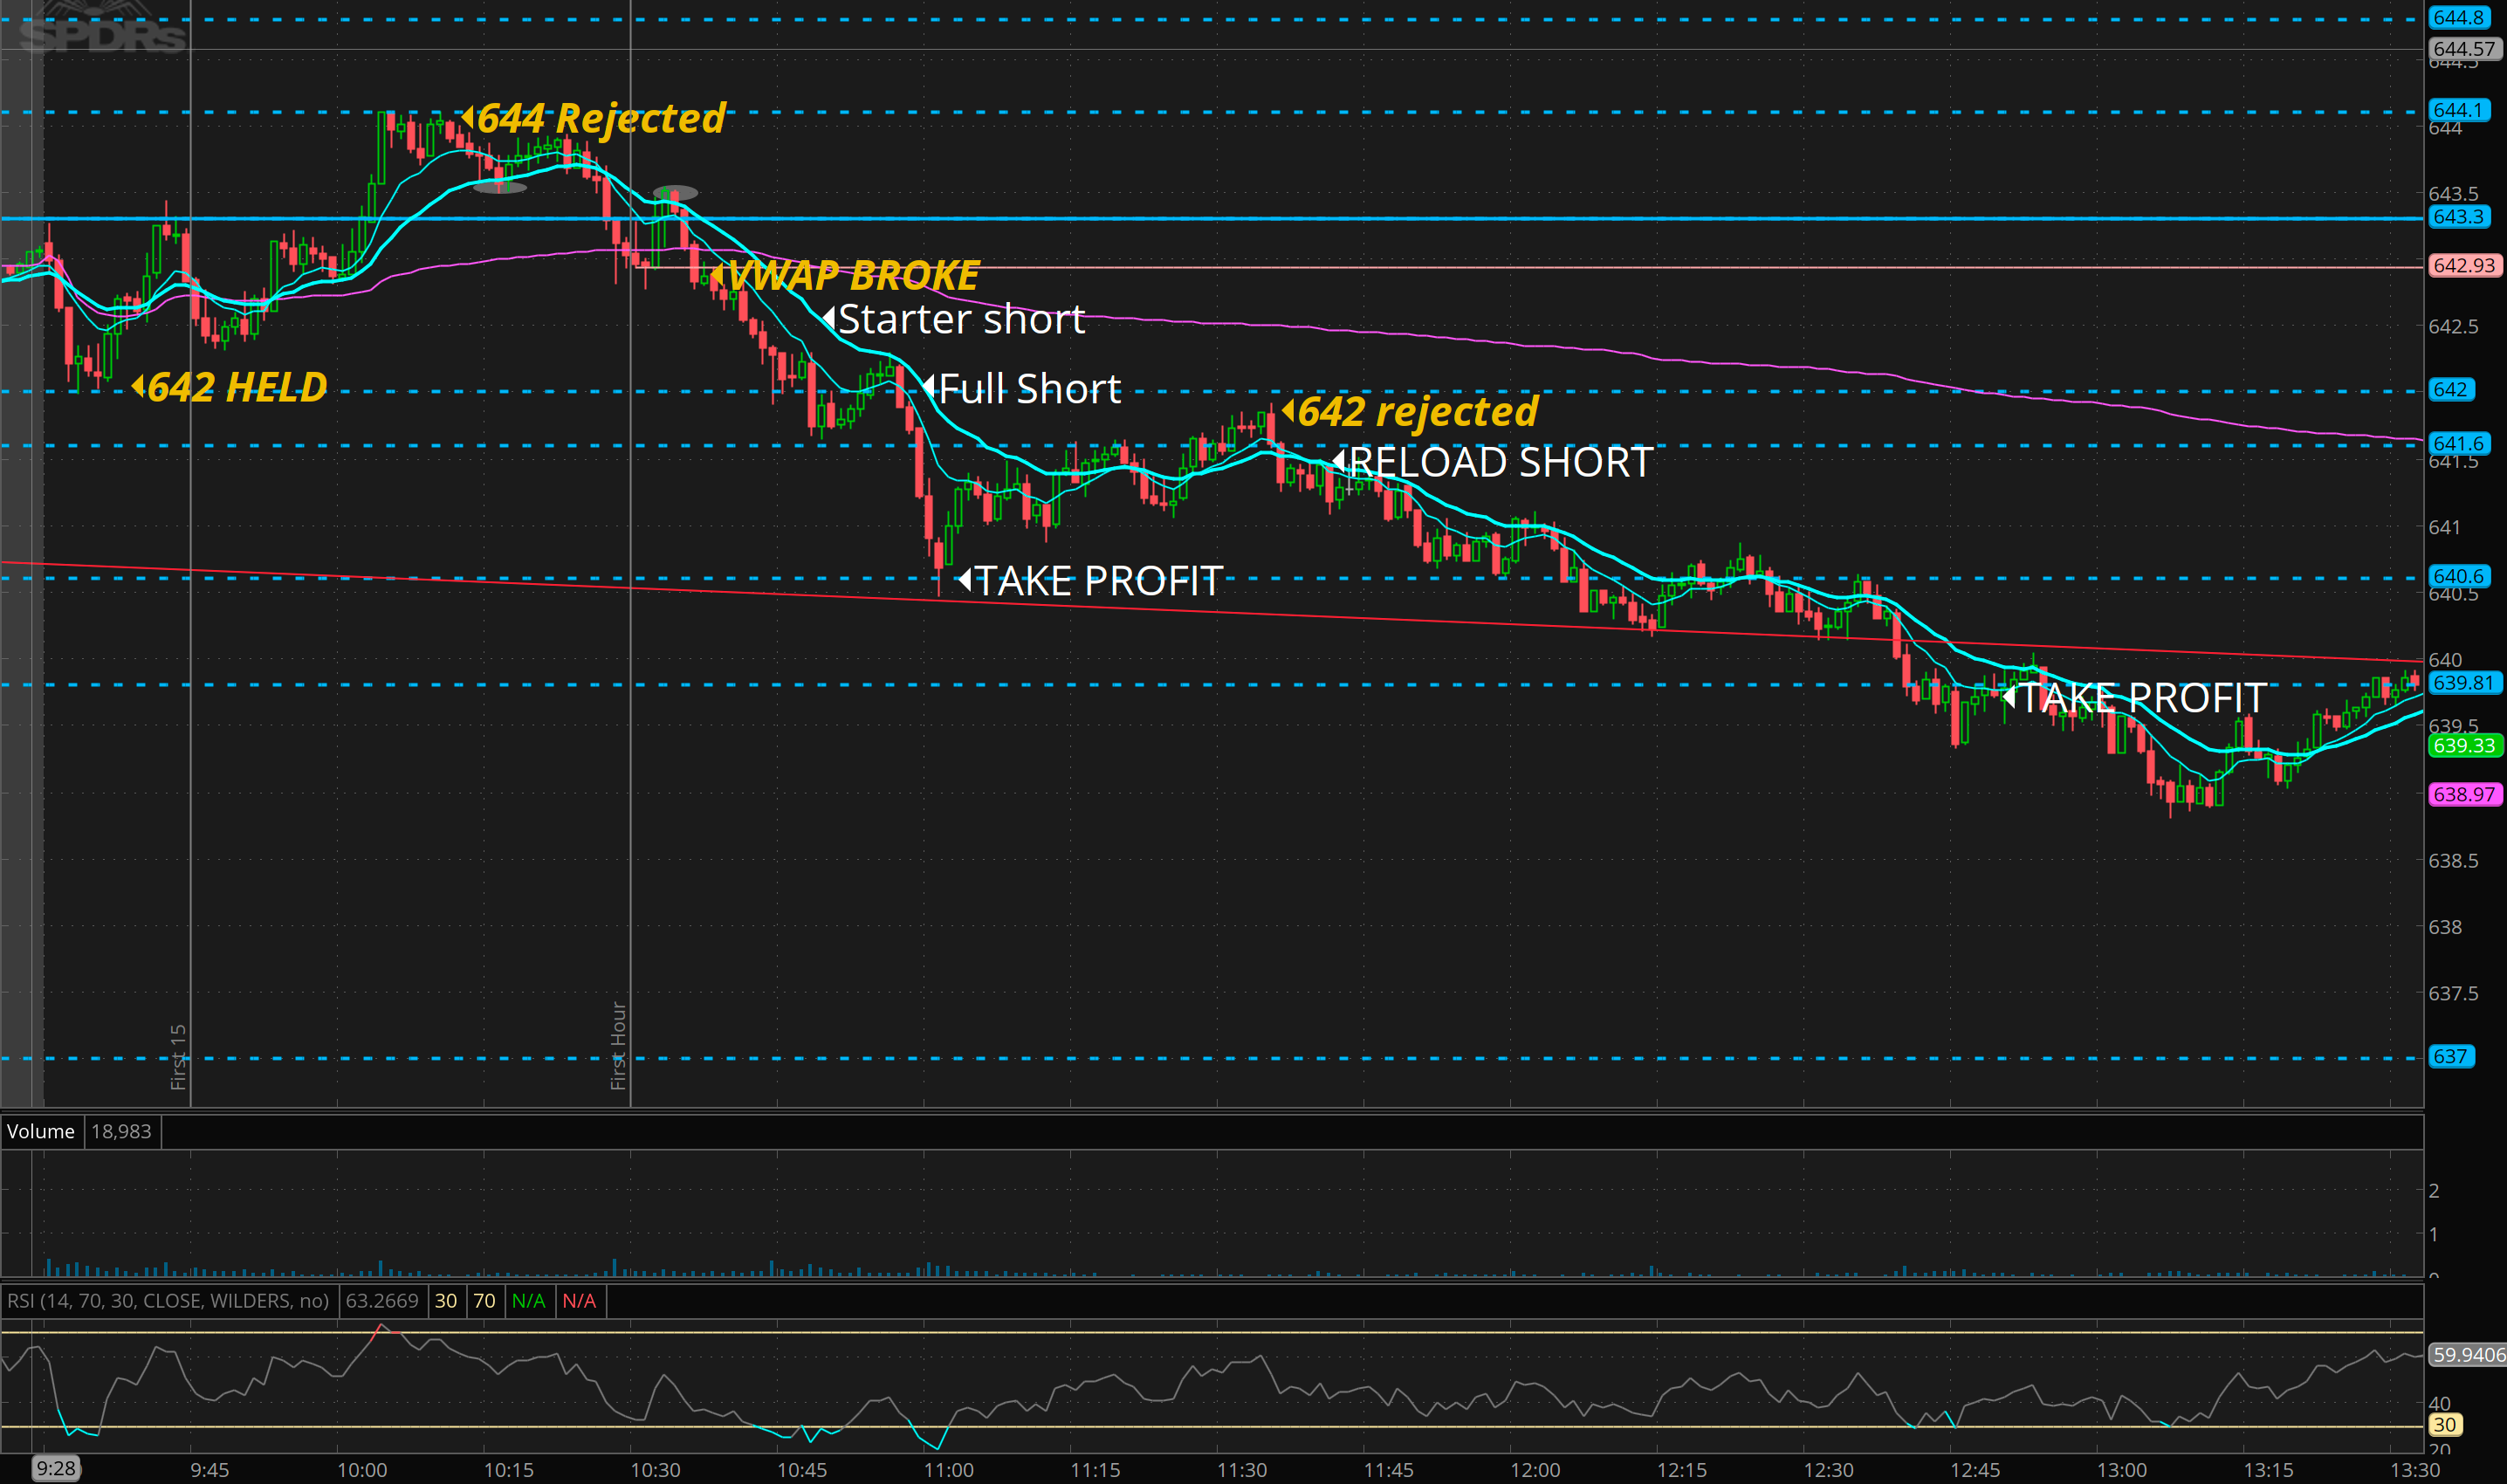Viewport: 2507px width, 1484px height.
Task: Select the RSI value 59.9406 axis bubble
Action: [2467, 1354]
